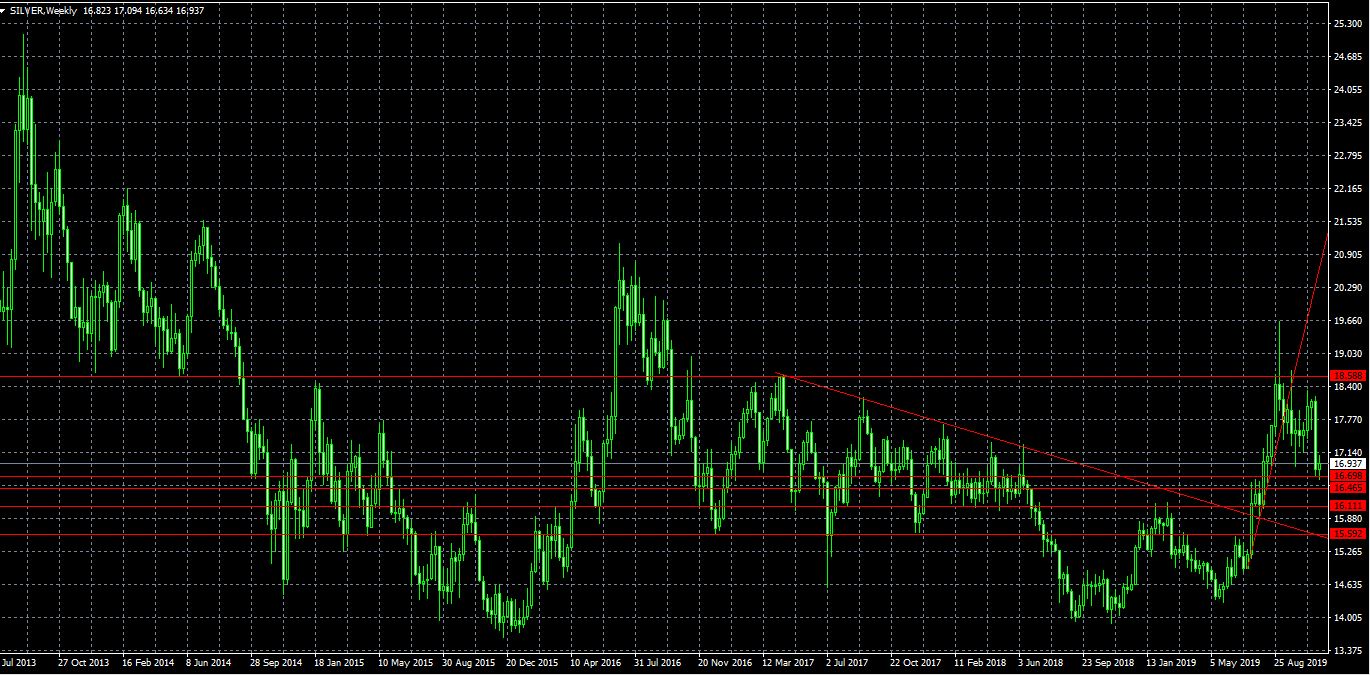Click the 25 Aug 2019 date label

[1299, 662]
